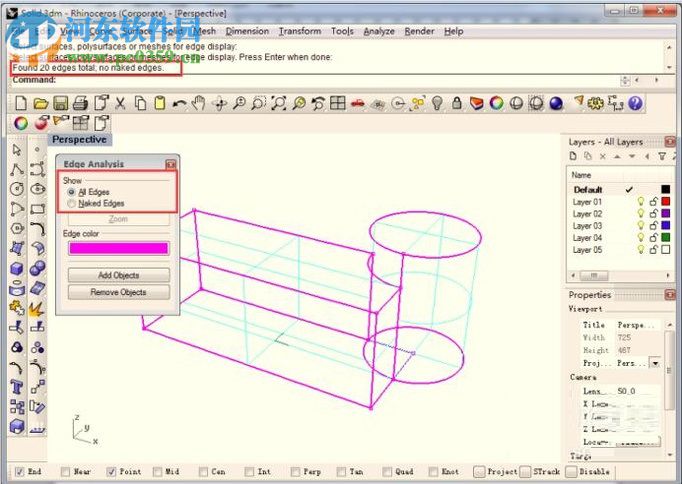The width and height of the screenshot is (682, 484).
Task: Open Options with the gear icon
Action: 595,103
